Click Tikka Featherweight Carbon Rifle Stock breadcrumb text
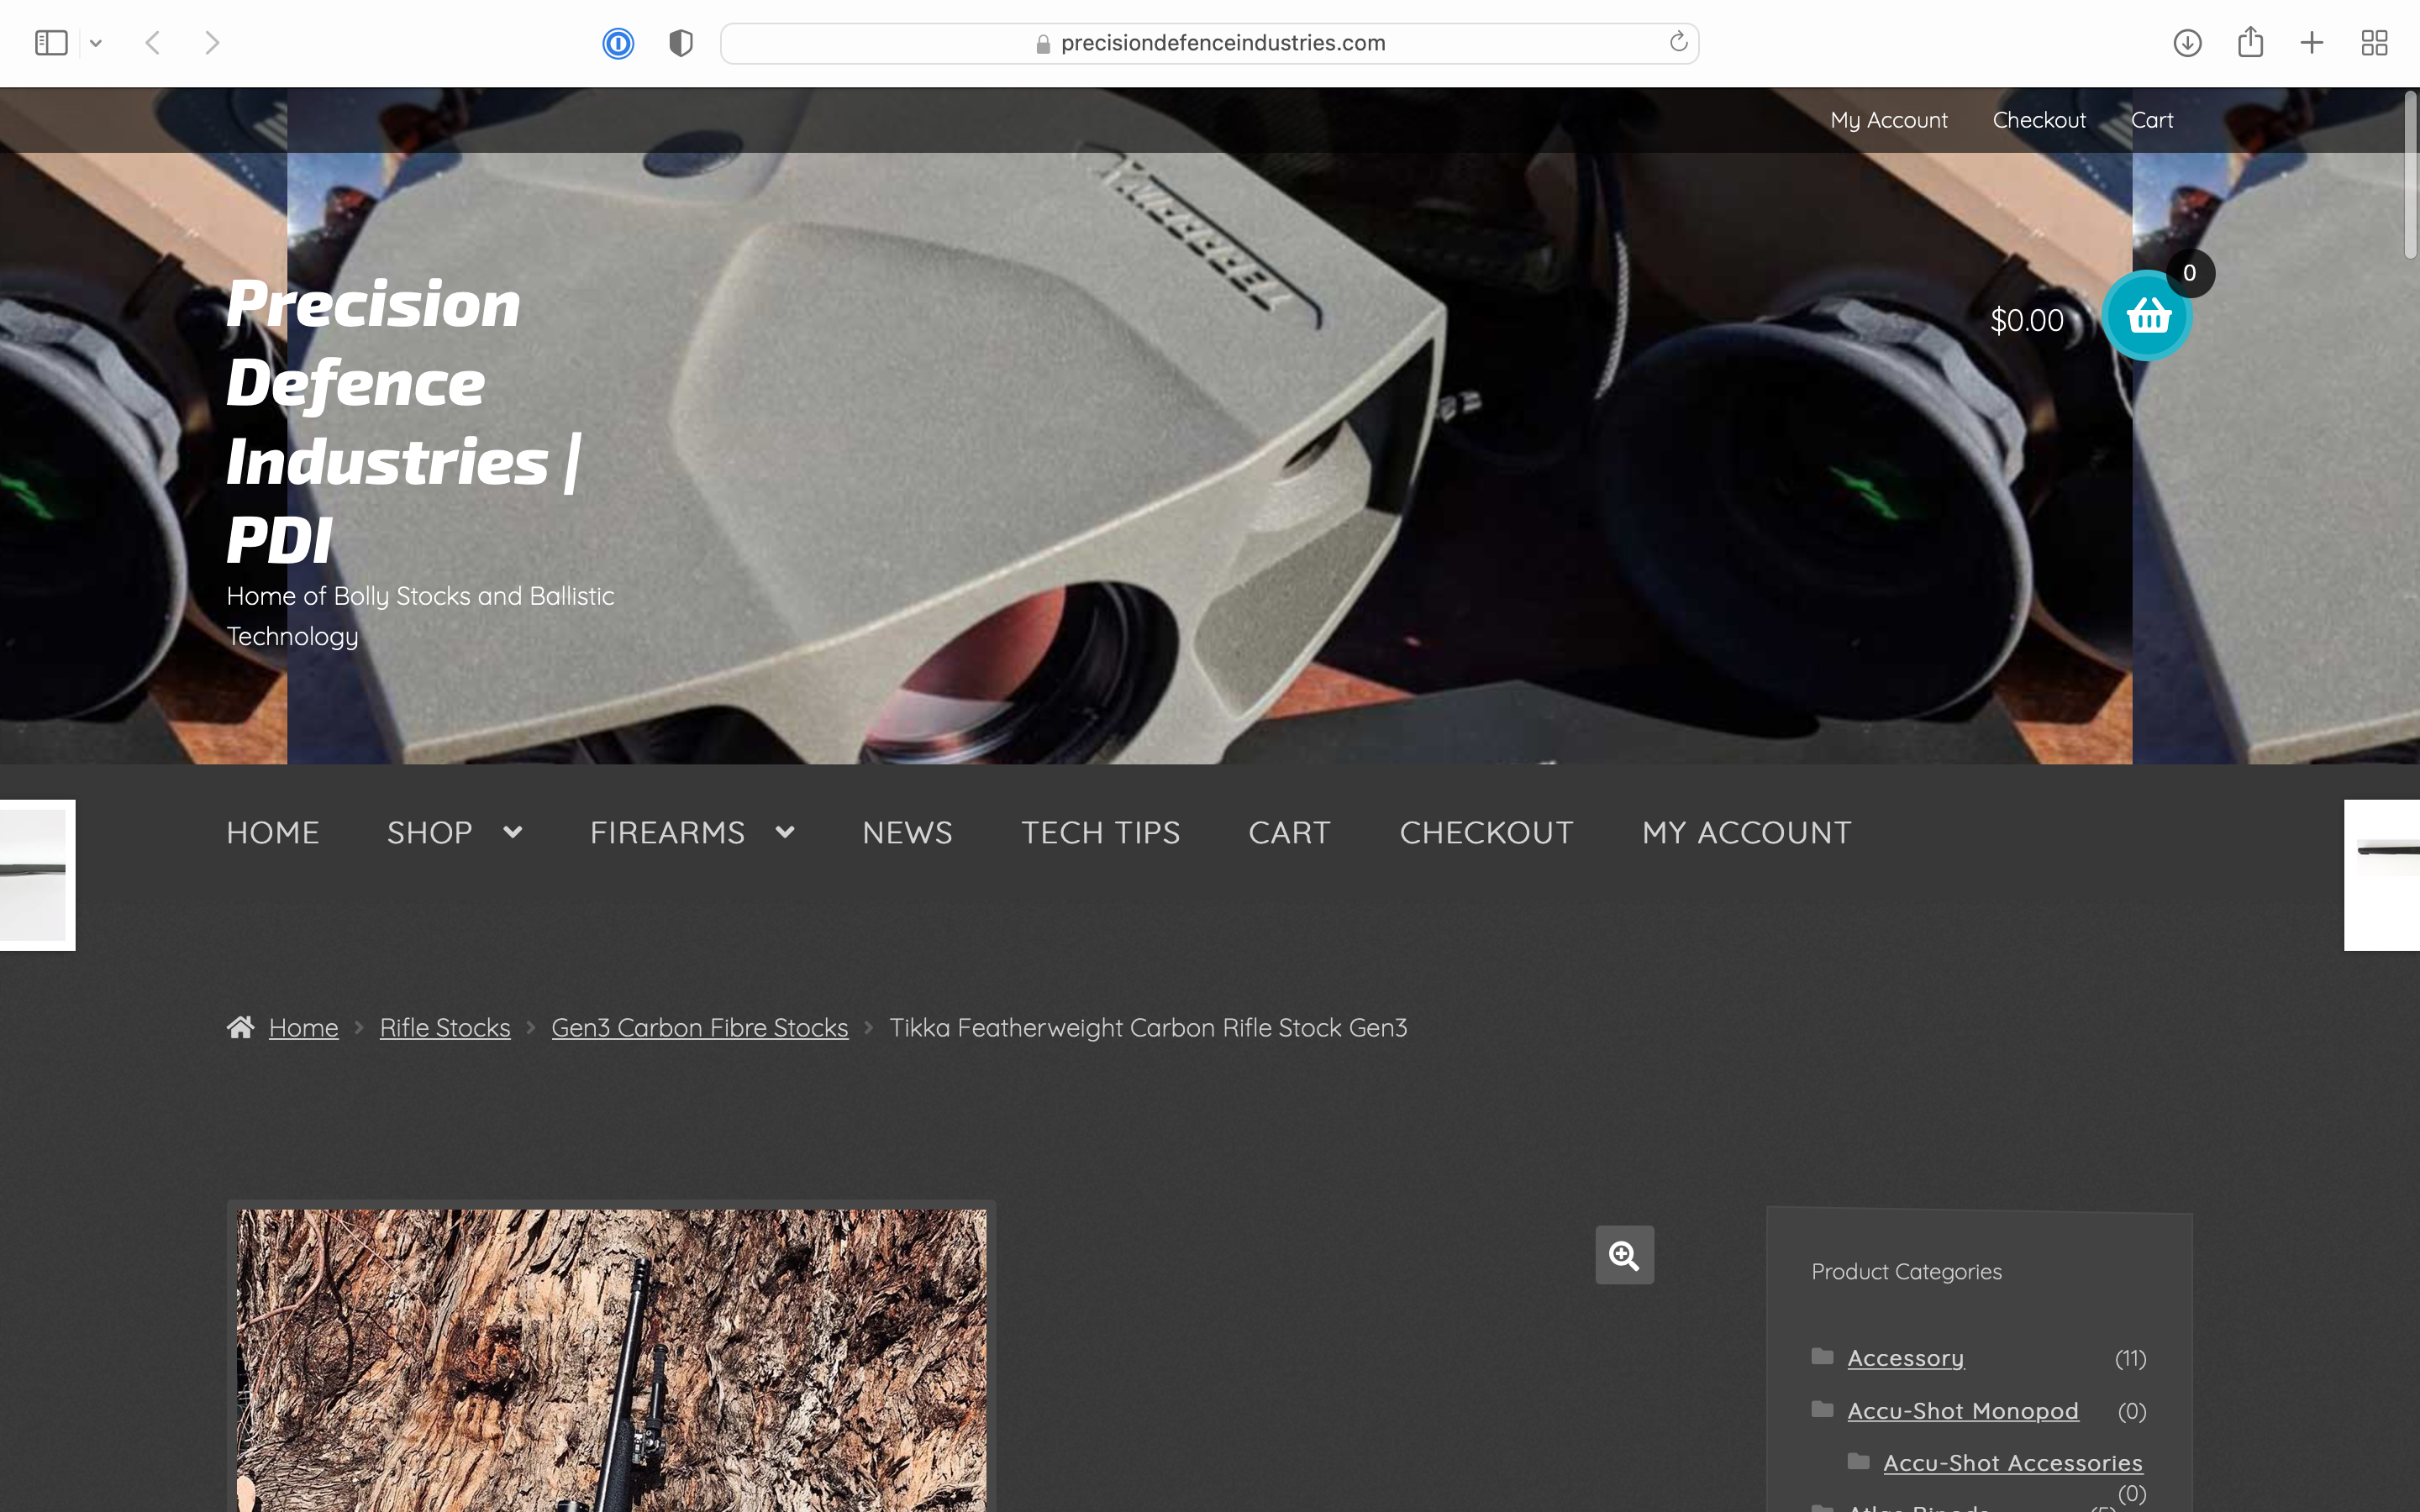Viewport: 2420px width, 1512px height. (1148, 1028)
